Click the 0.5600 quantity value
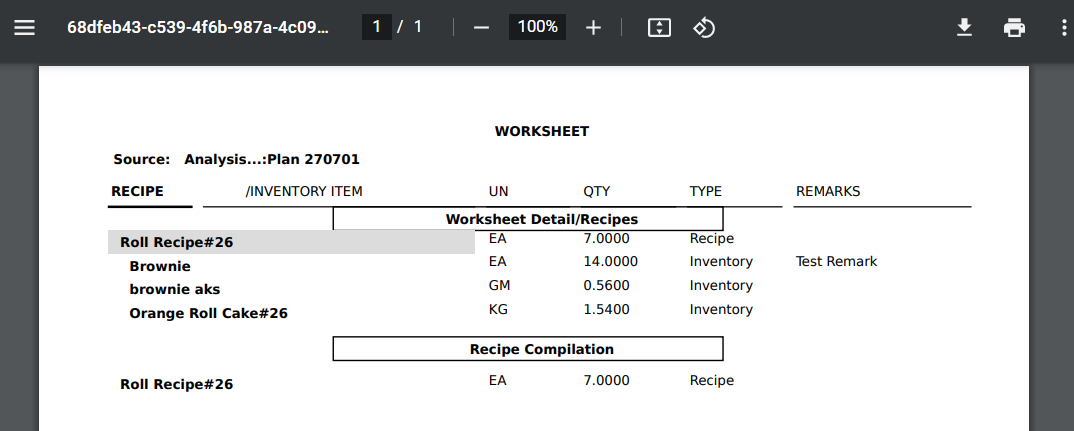The width and height of the screenshot is (1074, 431). tap(606, 285)
